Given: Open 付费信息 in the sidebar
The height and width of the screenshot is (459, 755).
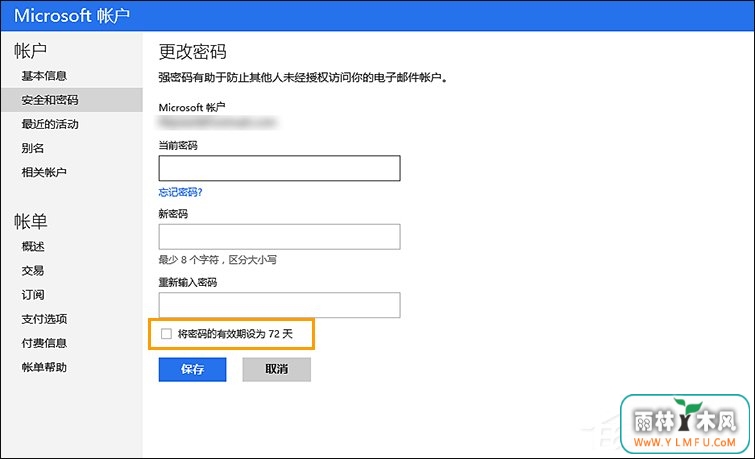Looking at the screenshot, I should click(44, 343).
